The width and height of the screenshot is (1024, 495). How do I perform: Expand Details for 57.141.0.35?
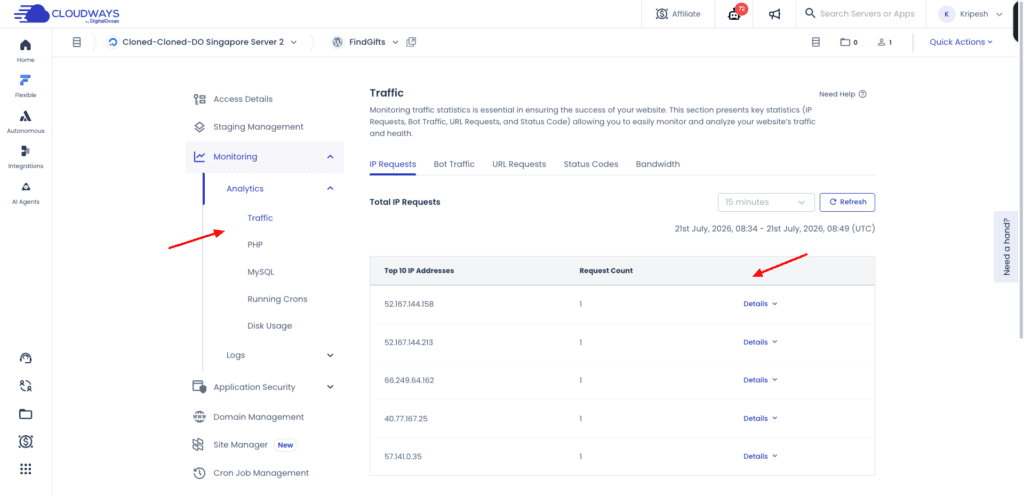(760, 456)
